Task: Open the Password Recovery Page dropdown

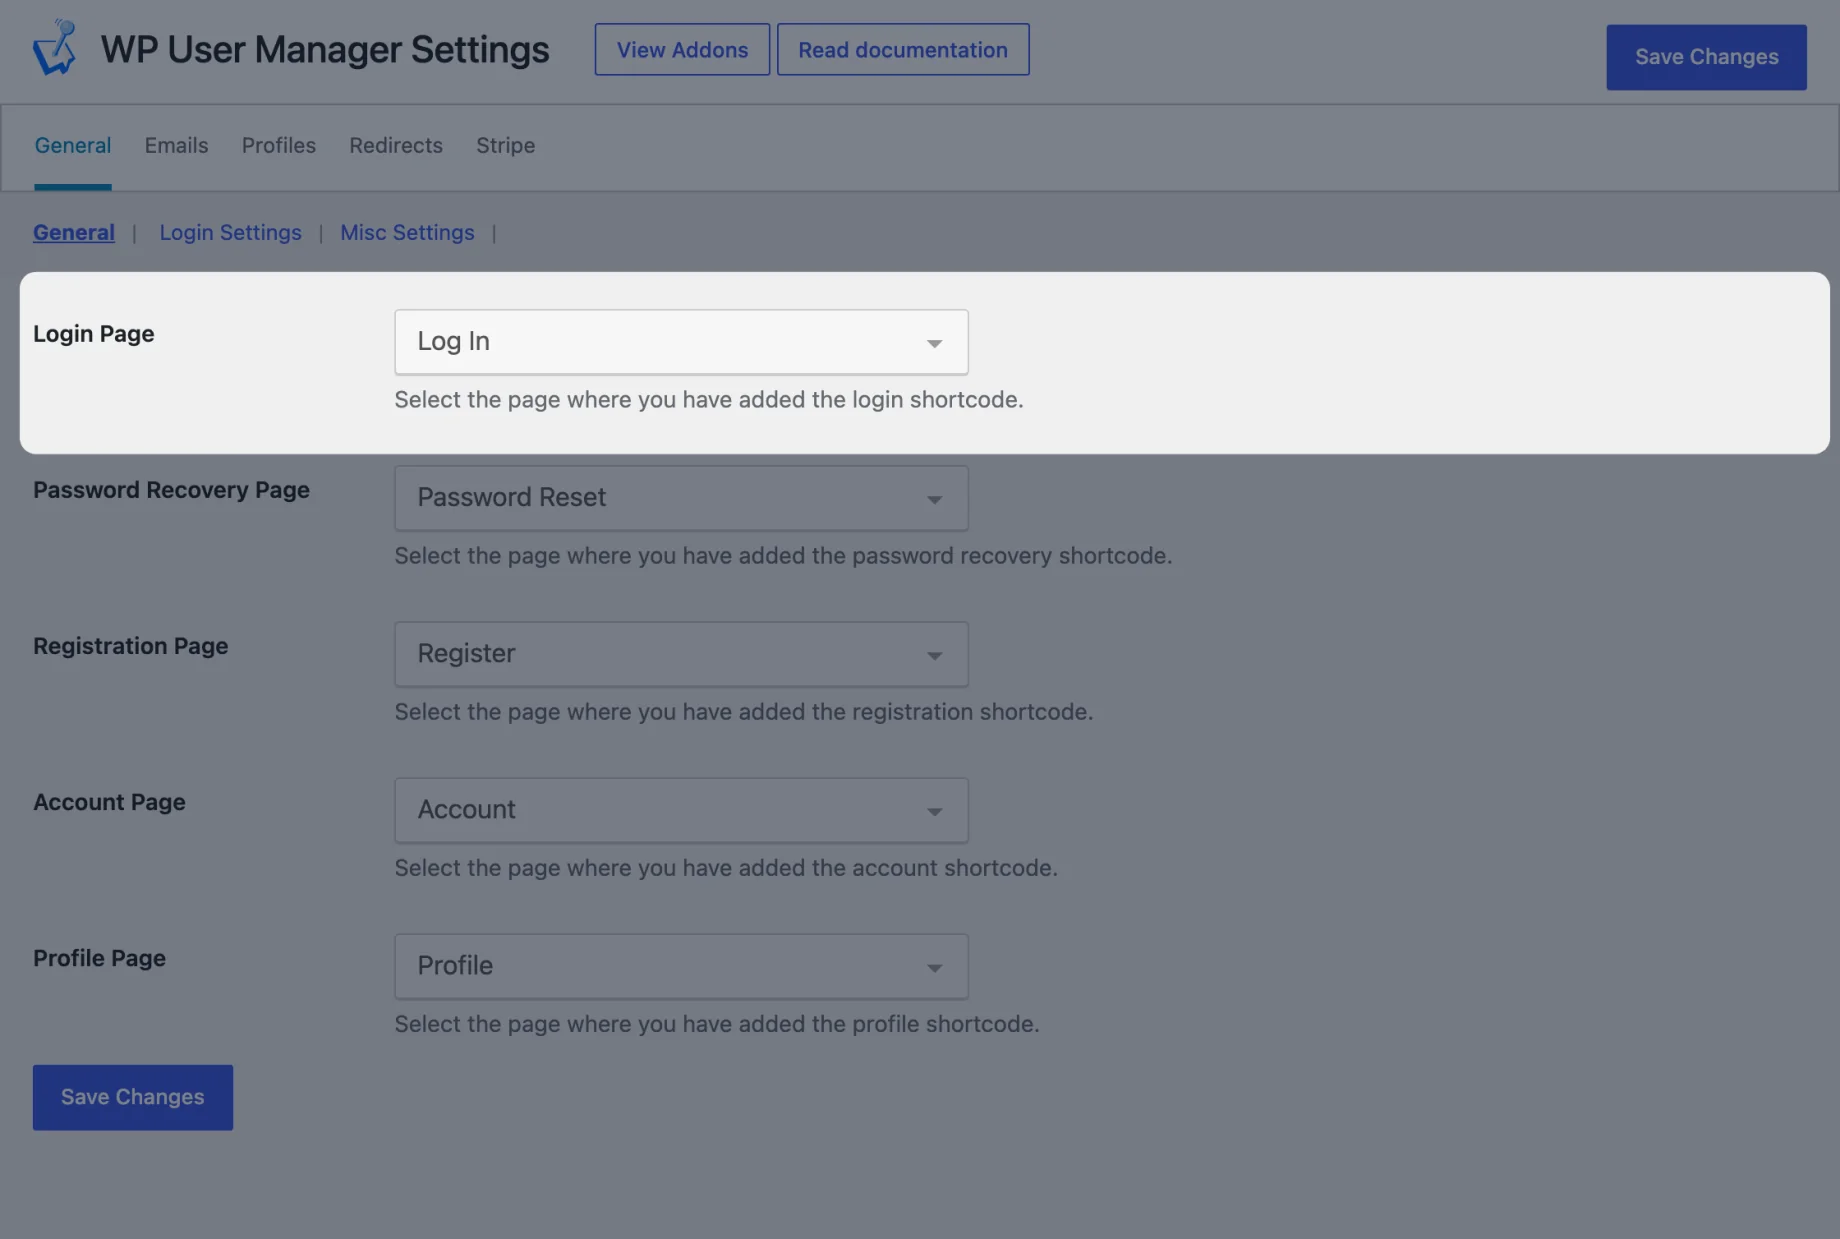Action: 681,498
